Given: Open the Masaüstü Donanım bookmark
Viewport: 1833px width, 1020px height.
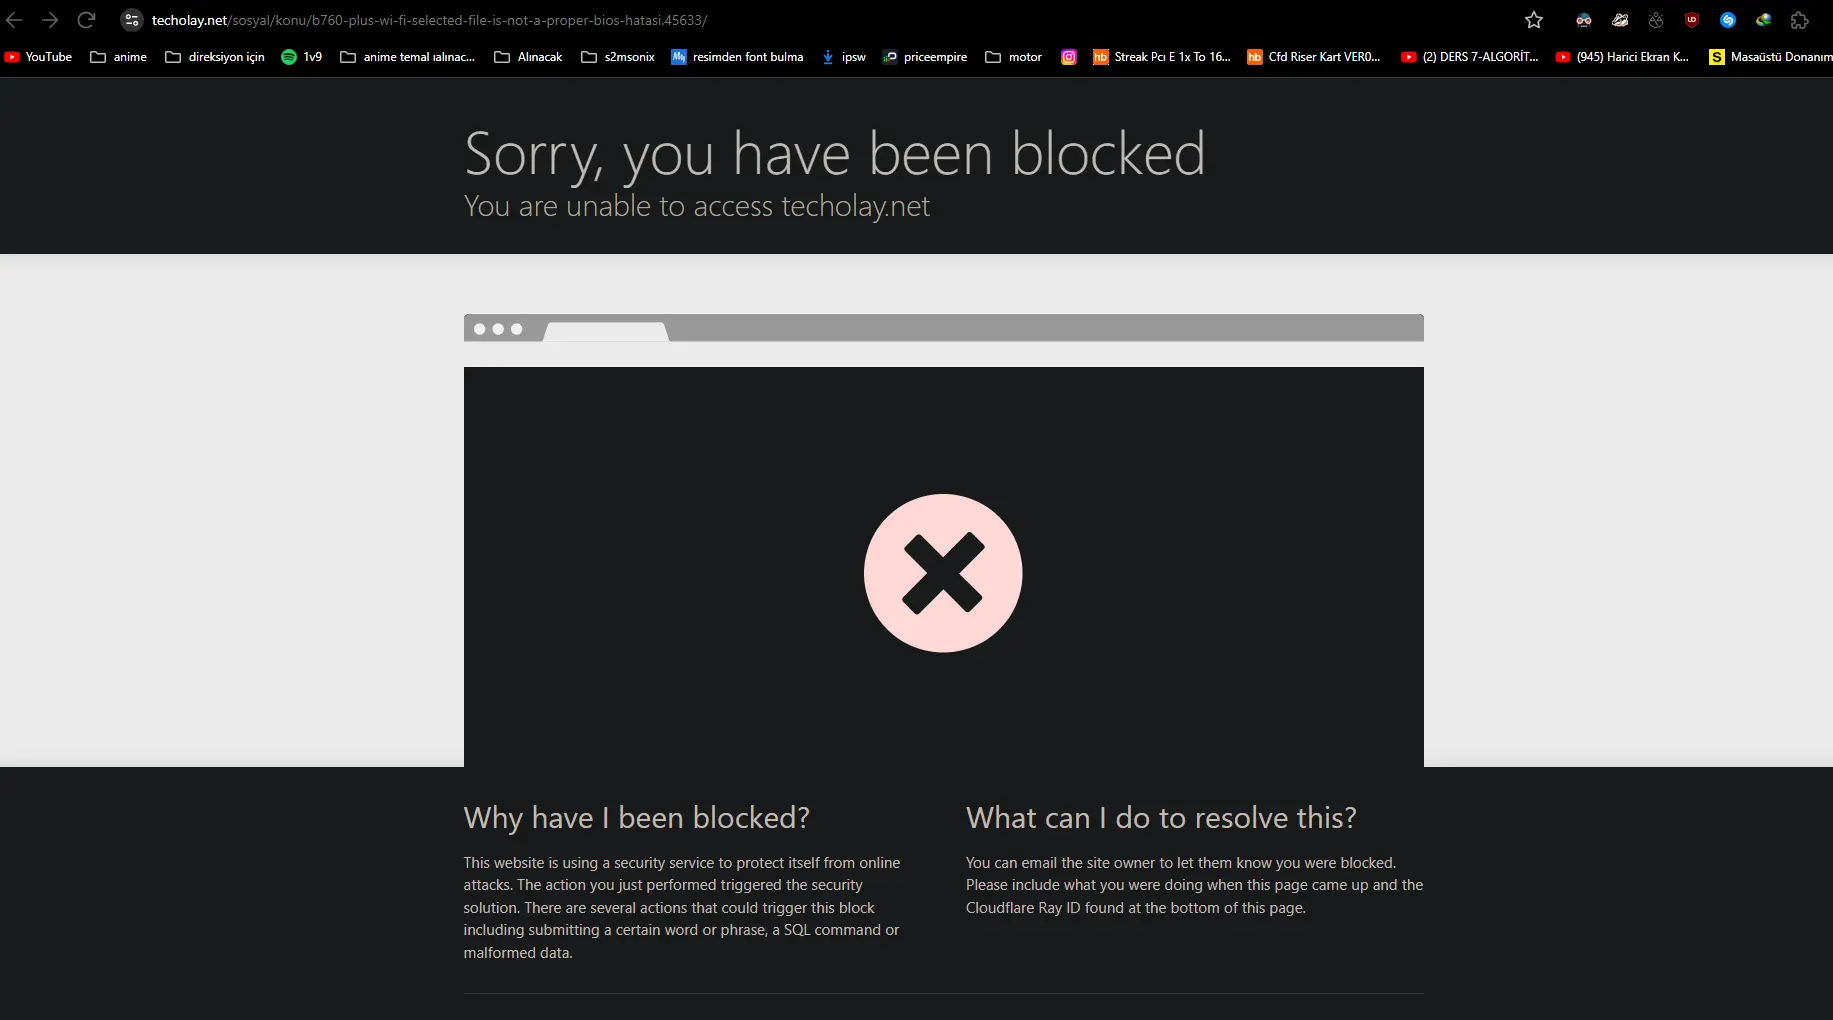Looking at the screenshot, I should point(1771,57).
